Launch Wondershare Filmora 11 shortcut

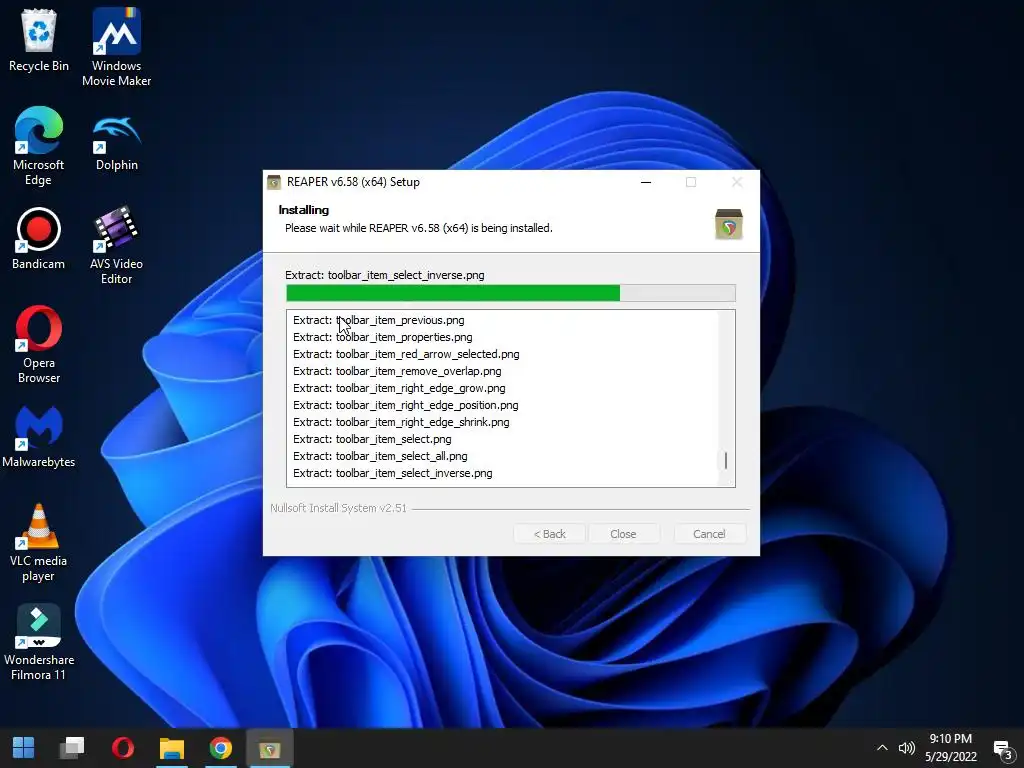click(39, 643)
